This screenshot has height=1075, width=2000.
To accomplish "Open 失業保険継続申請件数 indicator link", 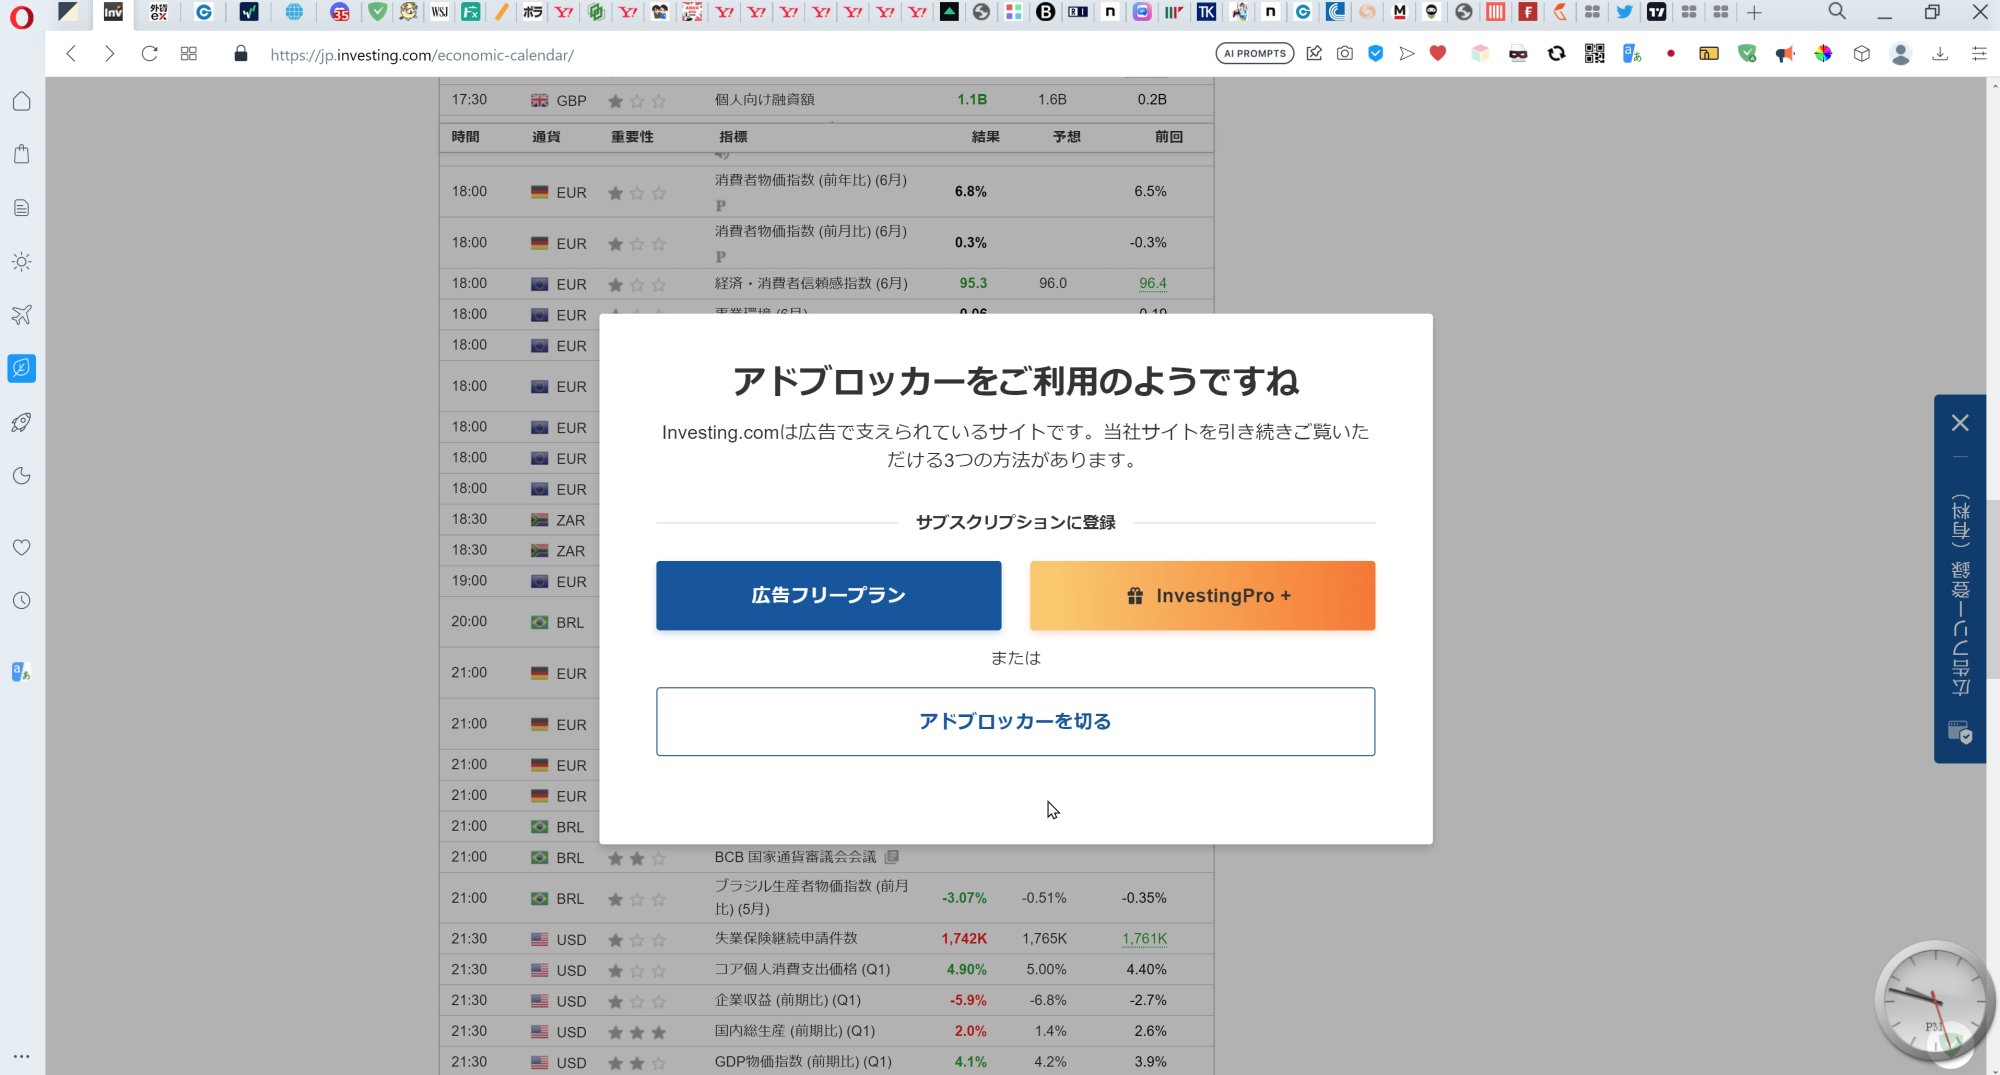I will click(786, 938).
